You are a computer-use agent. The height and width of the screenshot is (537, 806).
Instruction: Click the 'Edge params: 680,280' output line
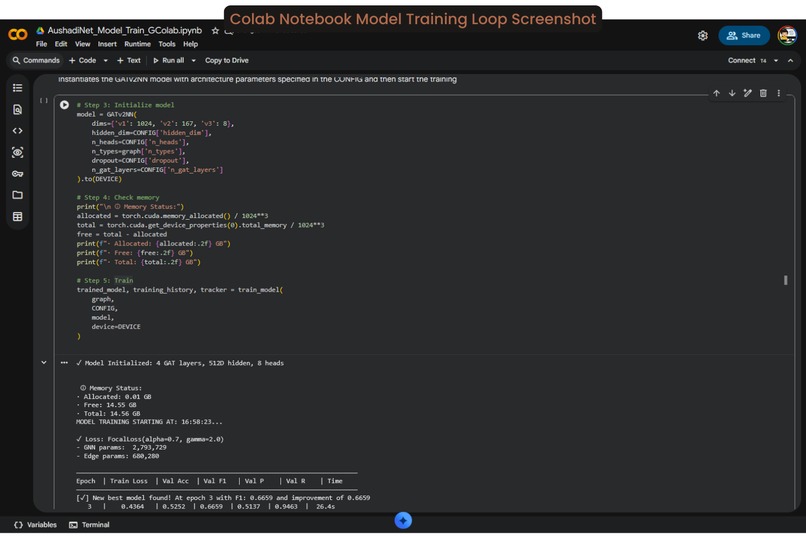point(118,456)
